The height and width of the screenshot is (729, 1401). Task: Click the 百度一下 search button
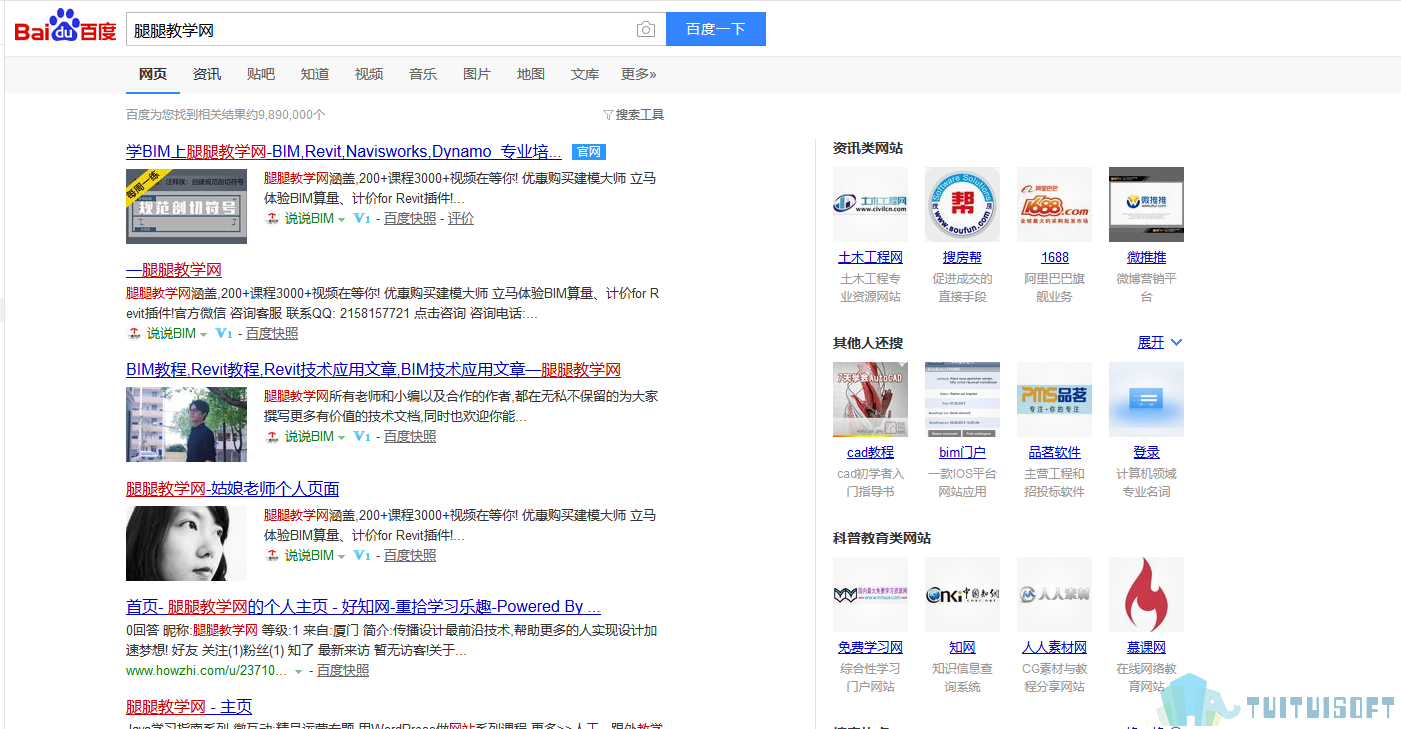coord(716,29)
